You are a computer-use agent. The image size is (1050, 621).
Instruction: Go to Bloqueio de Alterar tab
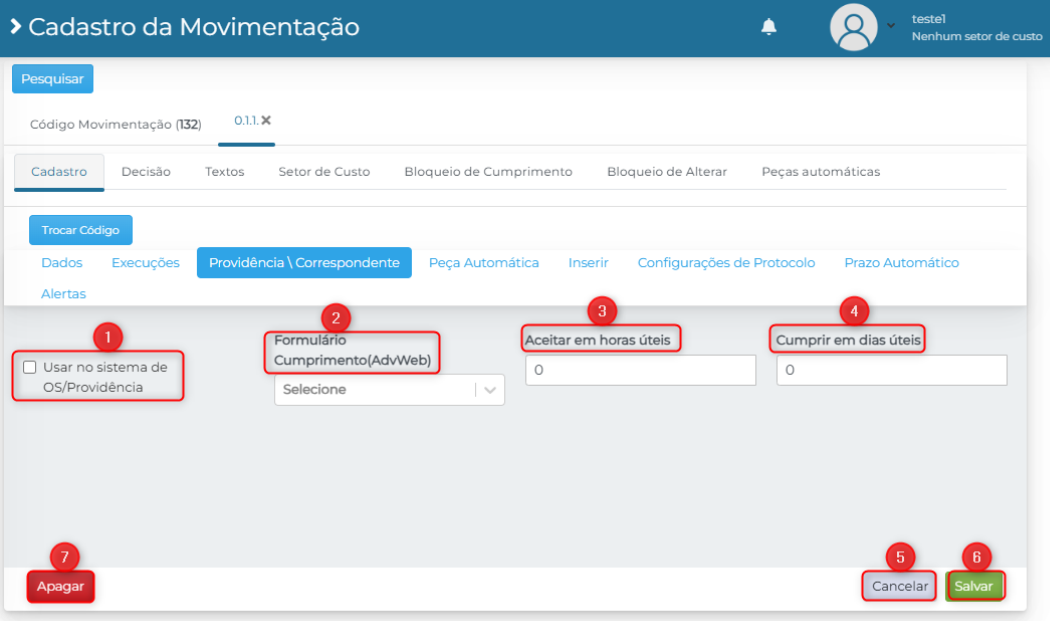click(x=667, y=172)
